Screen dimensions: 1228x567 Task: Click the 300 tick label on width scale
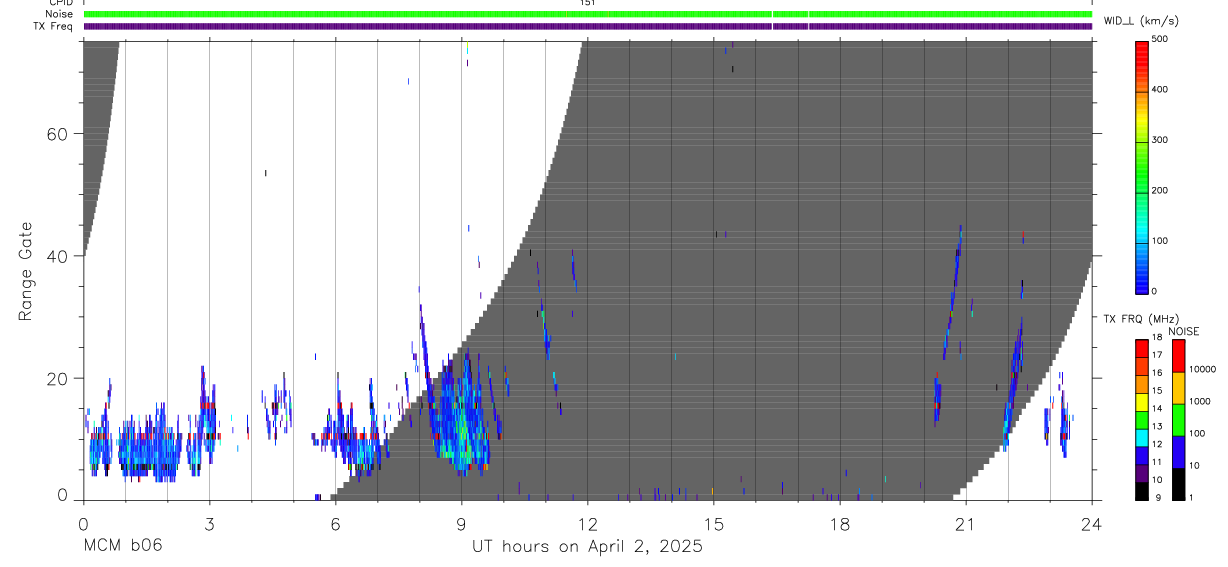(1161, 140)
